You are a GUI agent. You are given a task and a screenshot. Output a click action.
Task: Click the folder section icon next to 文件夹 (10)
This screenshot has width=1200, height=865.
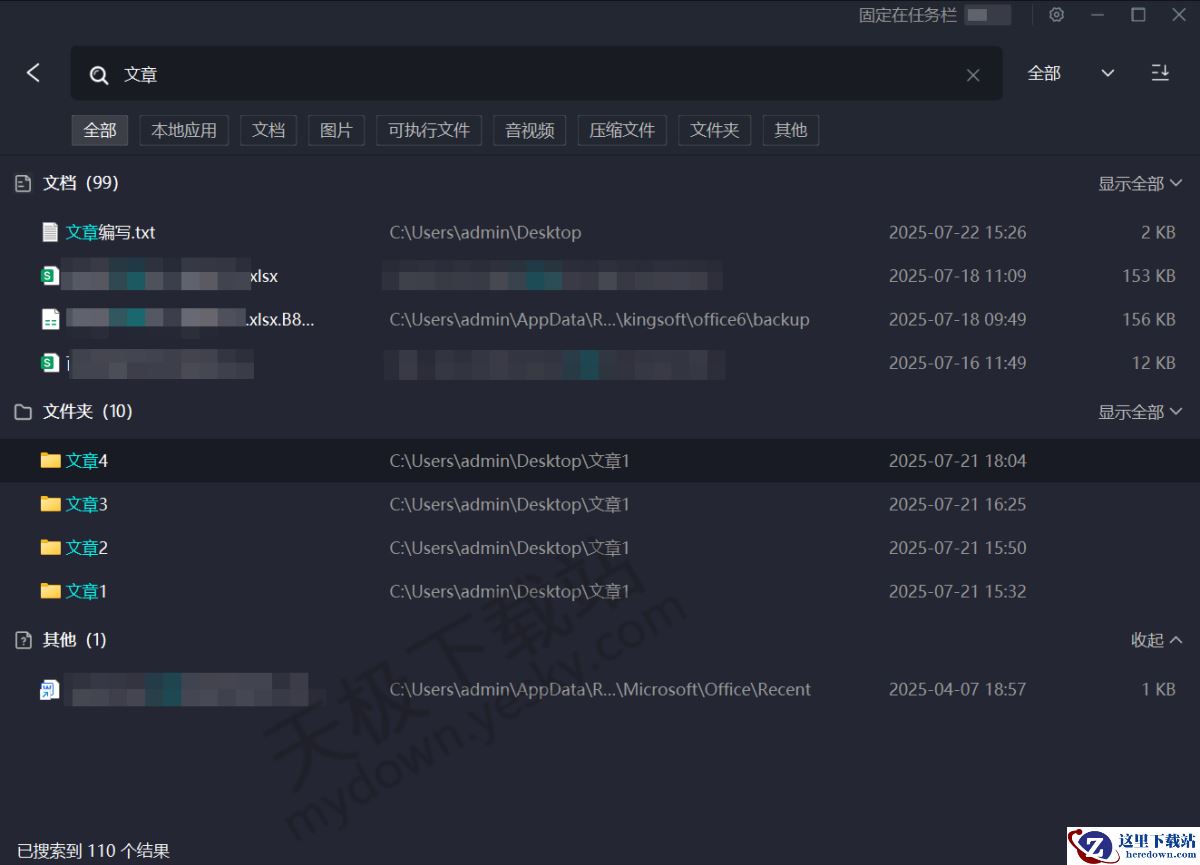[x=22, y=411]
